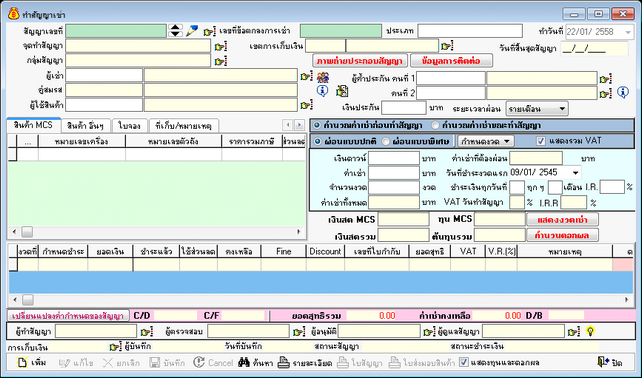
Task: Click the printer รายละเอียด icon
Action: point(284,362)
